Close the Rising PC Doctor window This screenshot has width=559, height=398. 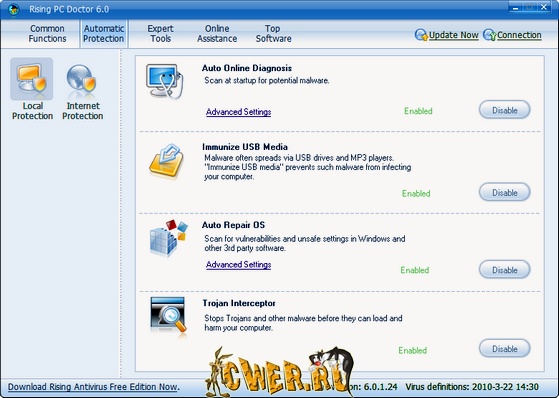[x=544, y=7]
